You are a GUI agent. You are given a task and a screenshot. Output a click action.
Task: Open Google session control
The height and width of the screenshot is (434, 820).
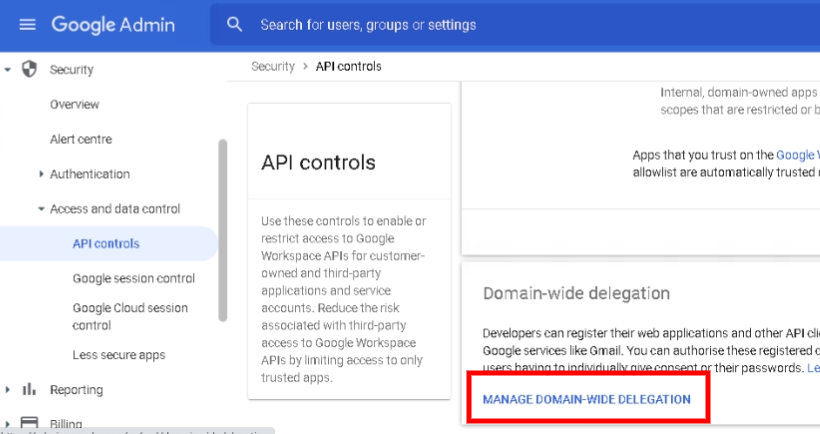[134, 278]
